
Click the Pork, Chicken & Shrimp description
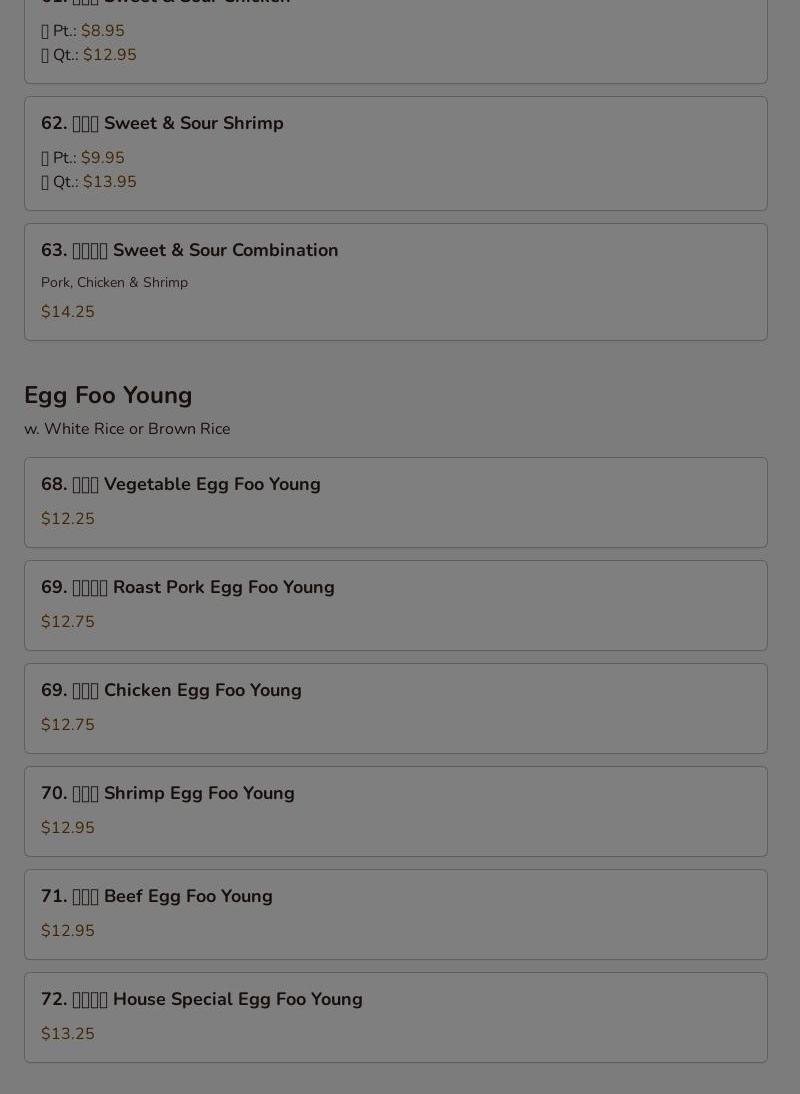(x=114, y=283)
